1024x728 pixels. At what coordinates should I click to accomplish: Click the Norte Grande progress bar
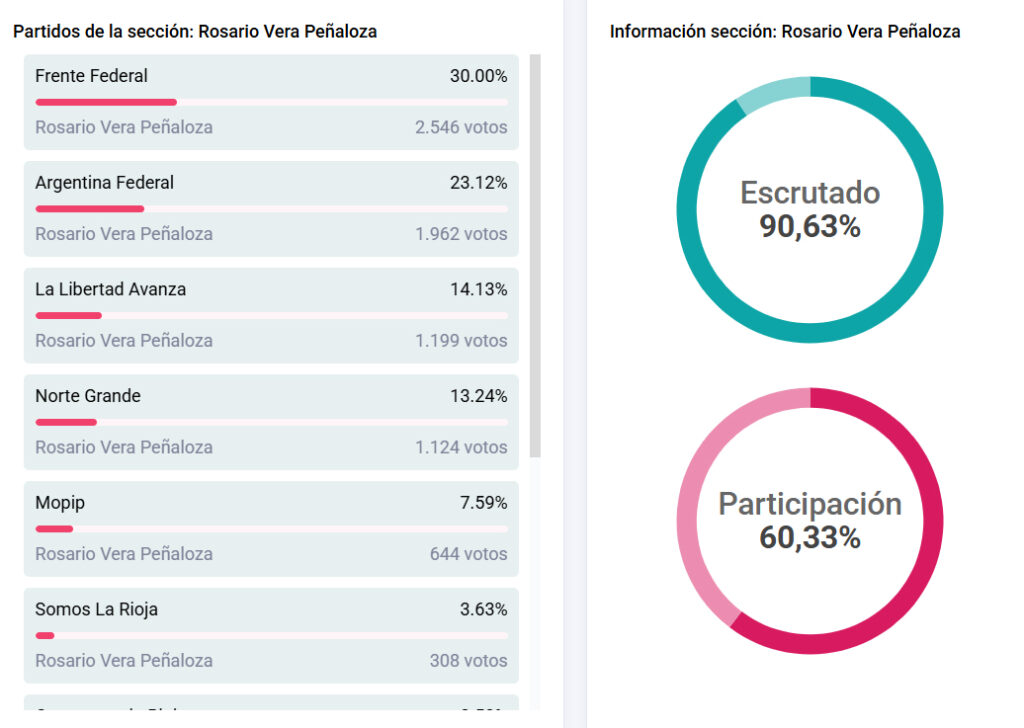point(271,422)
